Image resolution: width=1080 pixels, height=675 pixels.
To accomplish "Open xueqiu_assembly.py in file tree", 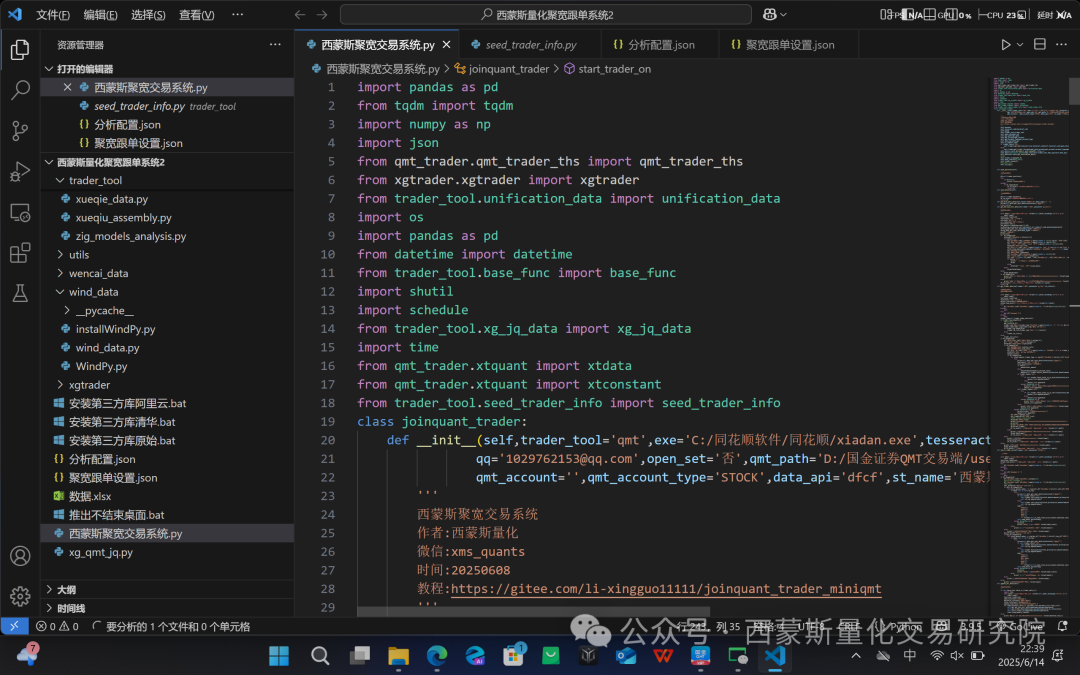I will point(123,218).
